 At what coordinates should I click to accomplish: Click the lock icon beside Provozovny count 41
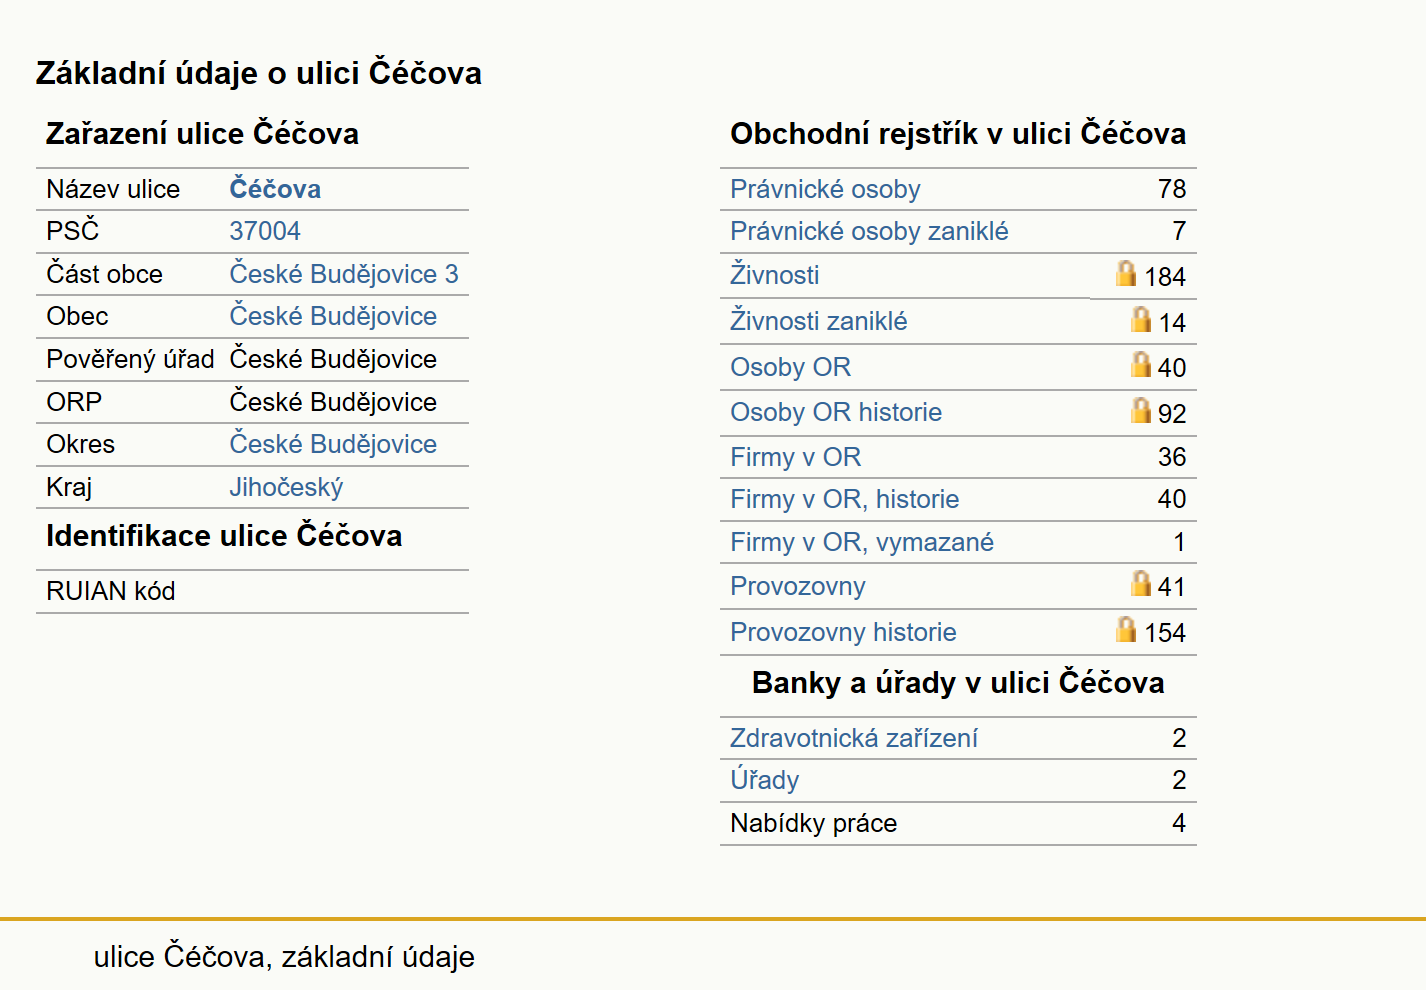pyautogui.click(x=1140, y=583)
